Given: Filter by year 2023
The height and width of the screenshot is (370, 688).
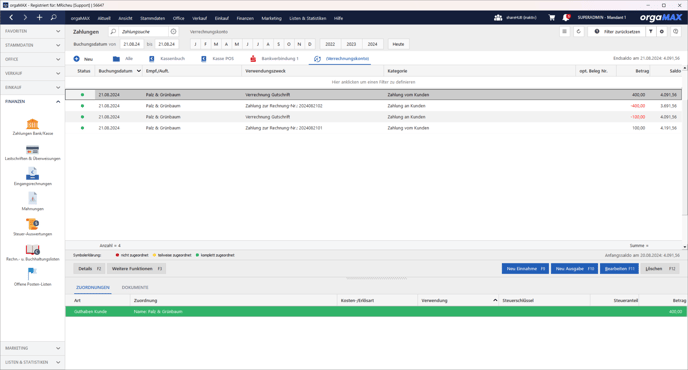Looking at the screenshot, I should coord(351,44).
